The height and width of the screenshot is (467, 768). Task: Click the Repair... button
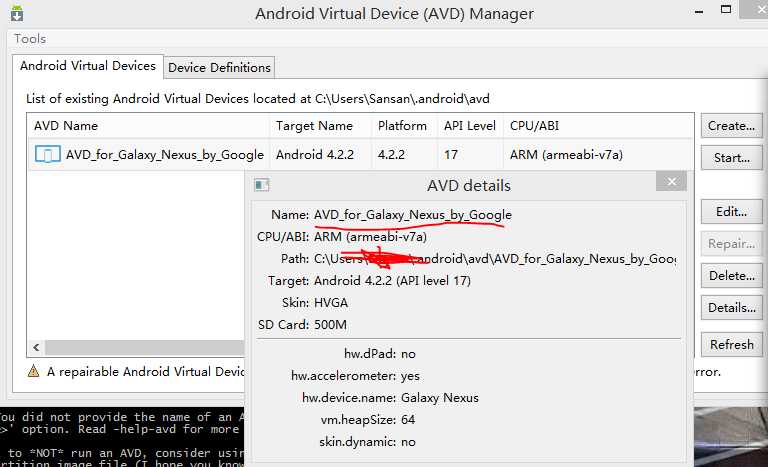click(731, 244)
